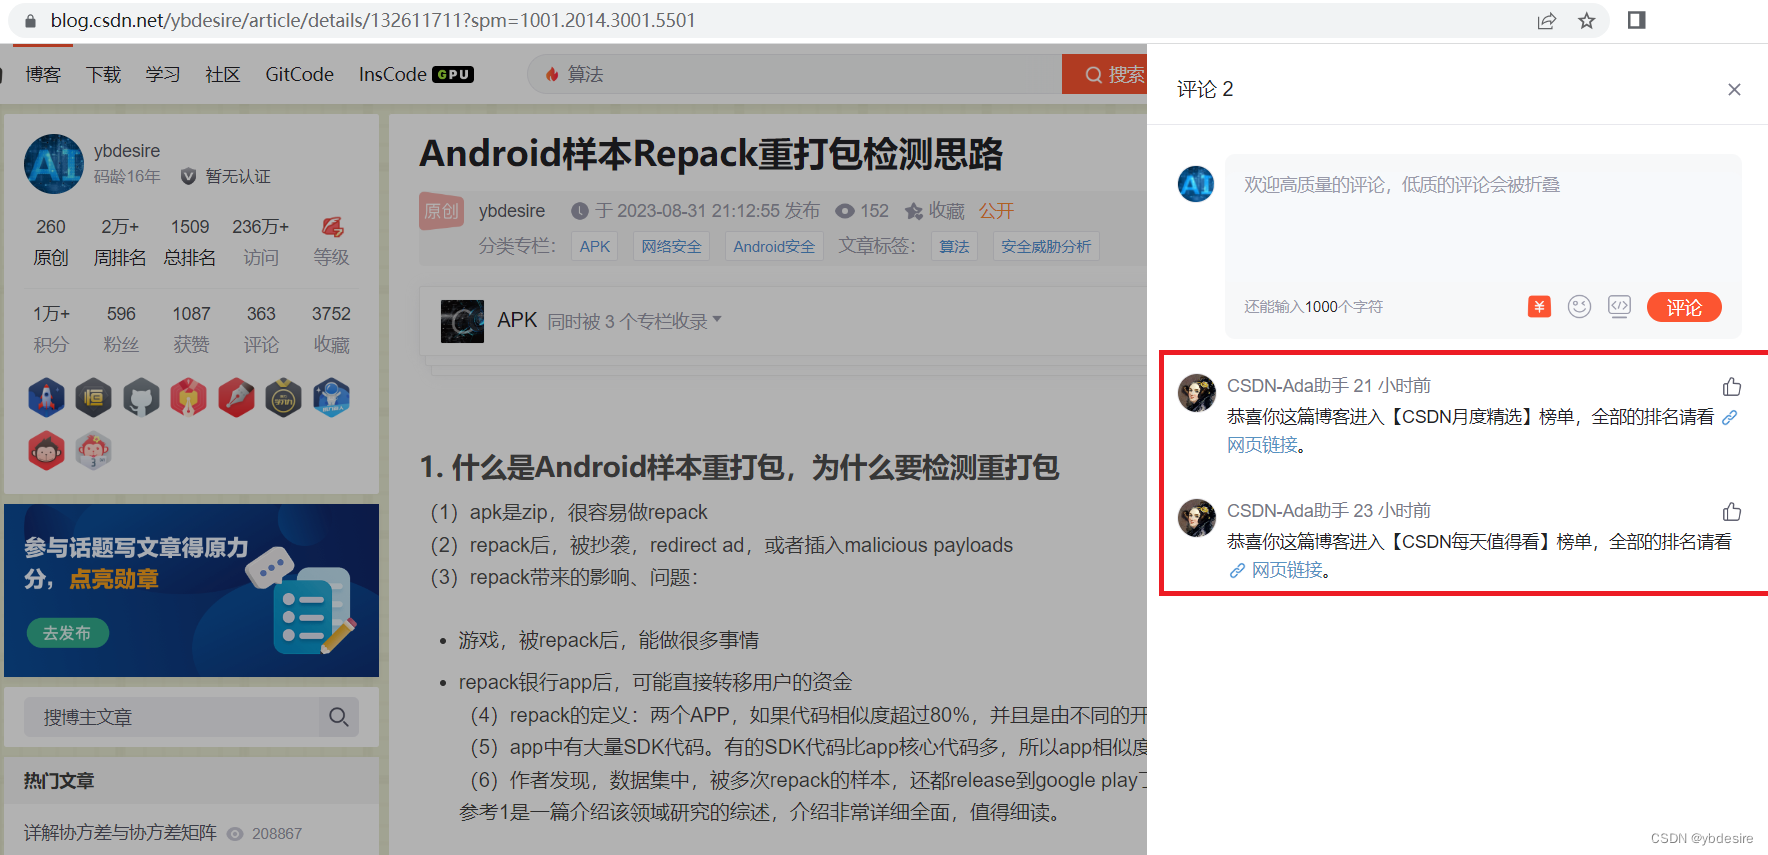Open the browser side panel icon
1768x855 pixels.
[1637, 20]
